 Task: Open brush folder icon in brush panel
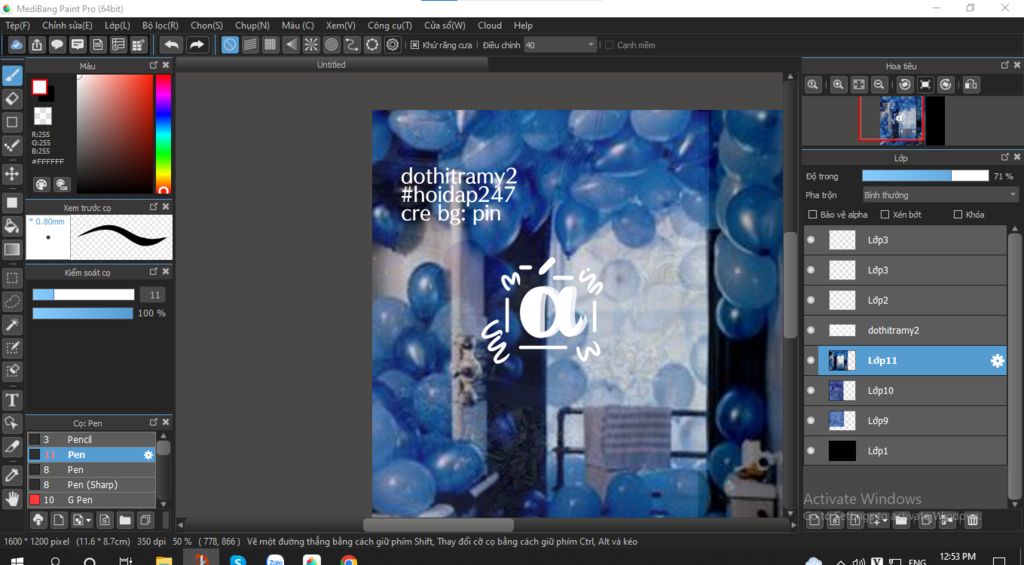(x=125, y=520)
